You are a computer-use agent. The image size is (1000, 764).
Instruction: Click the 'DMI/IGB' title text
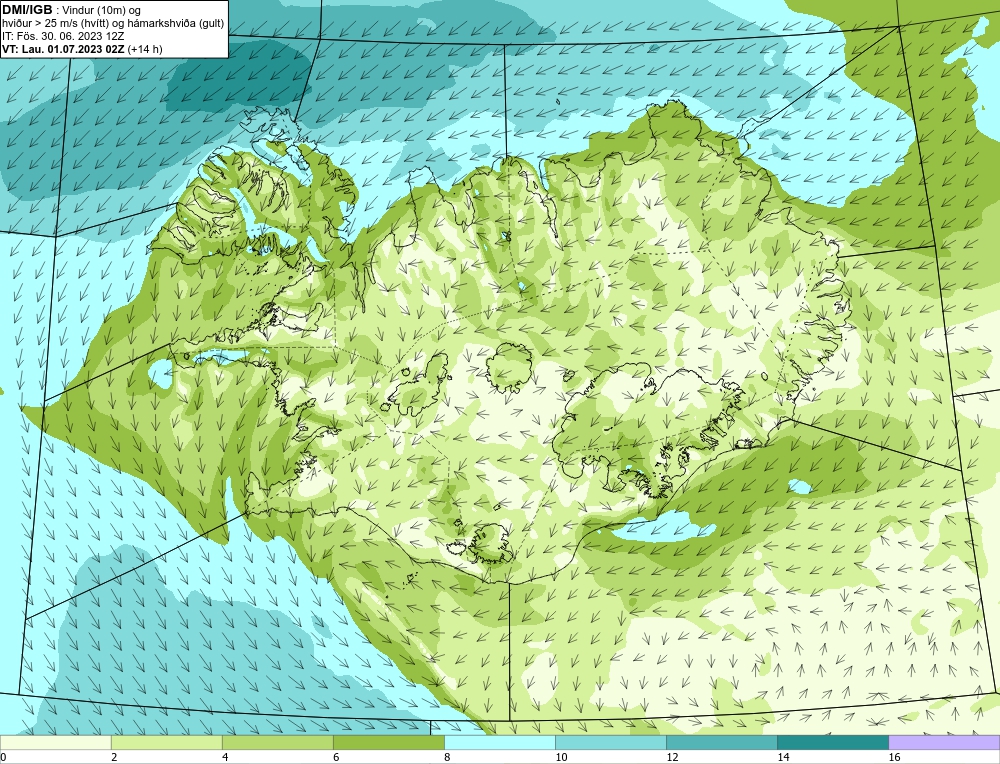(27, 10)
